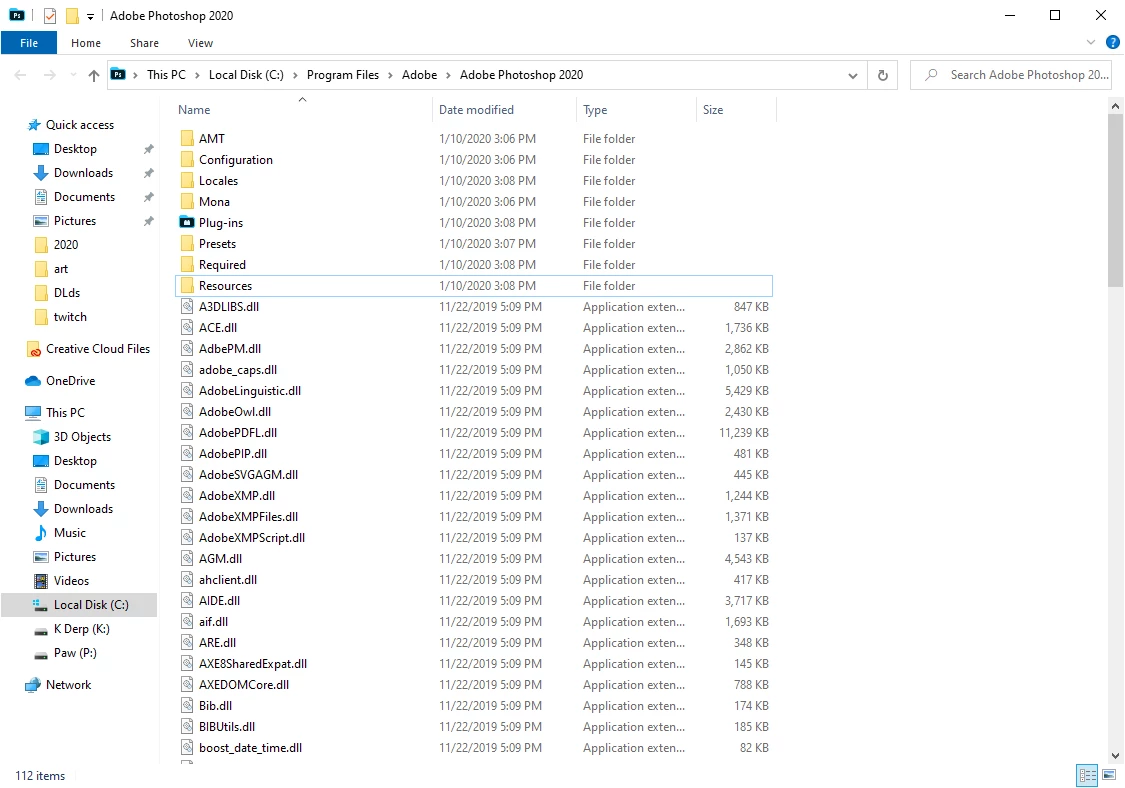Sort by Date modified column header

(x=505, y=110)
